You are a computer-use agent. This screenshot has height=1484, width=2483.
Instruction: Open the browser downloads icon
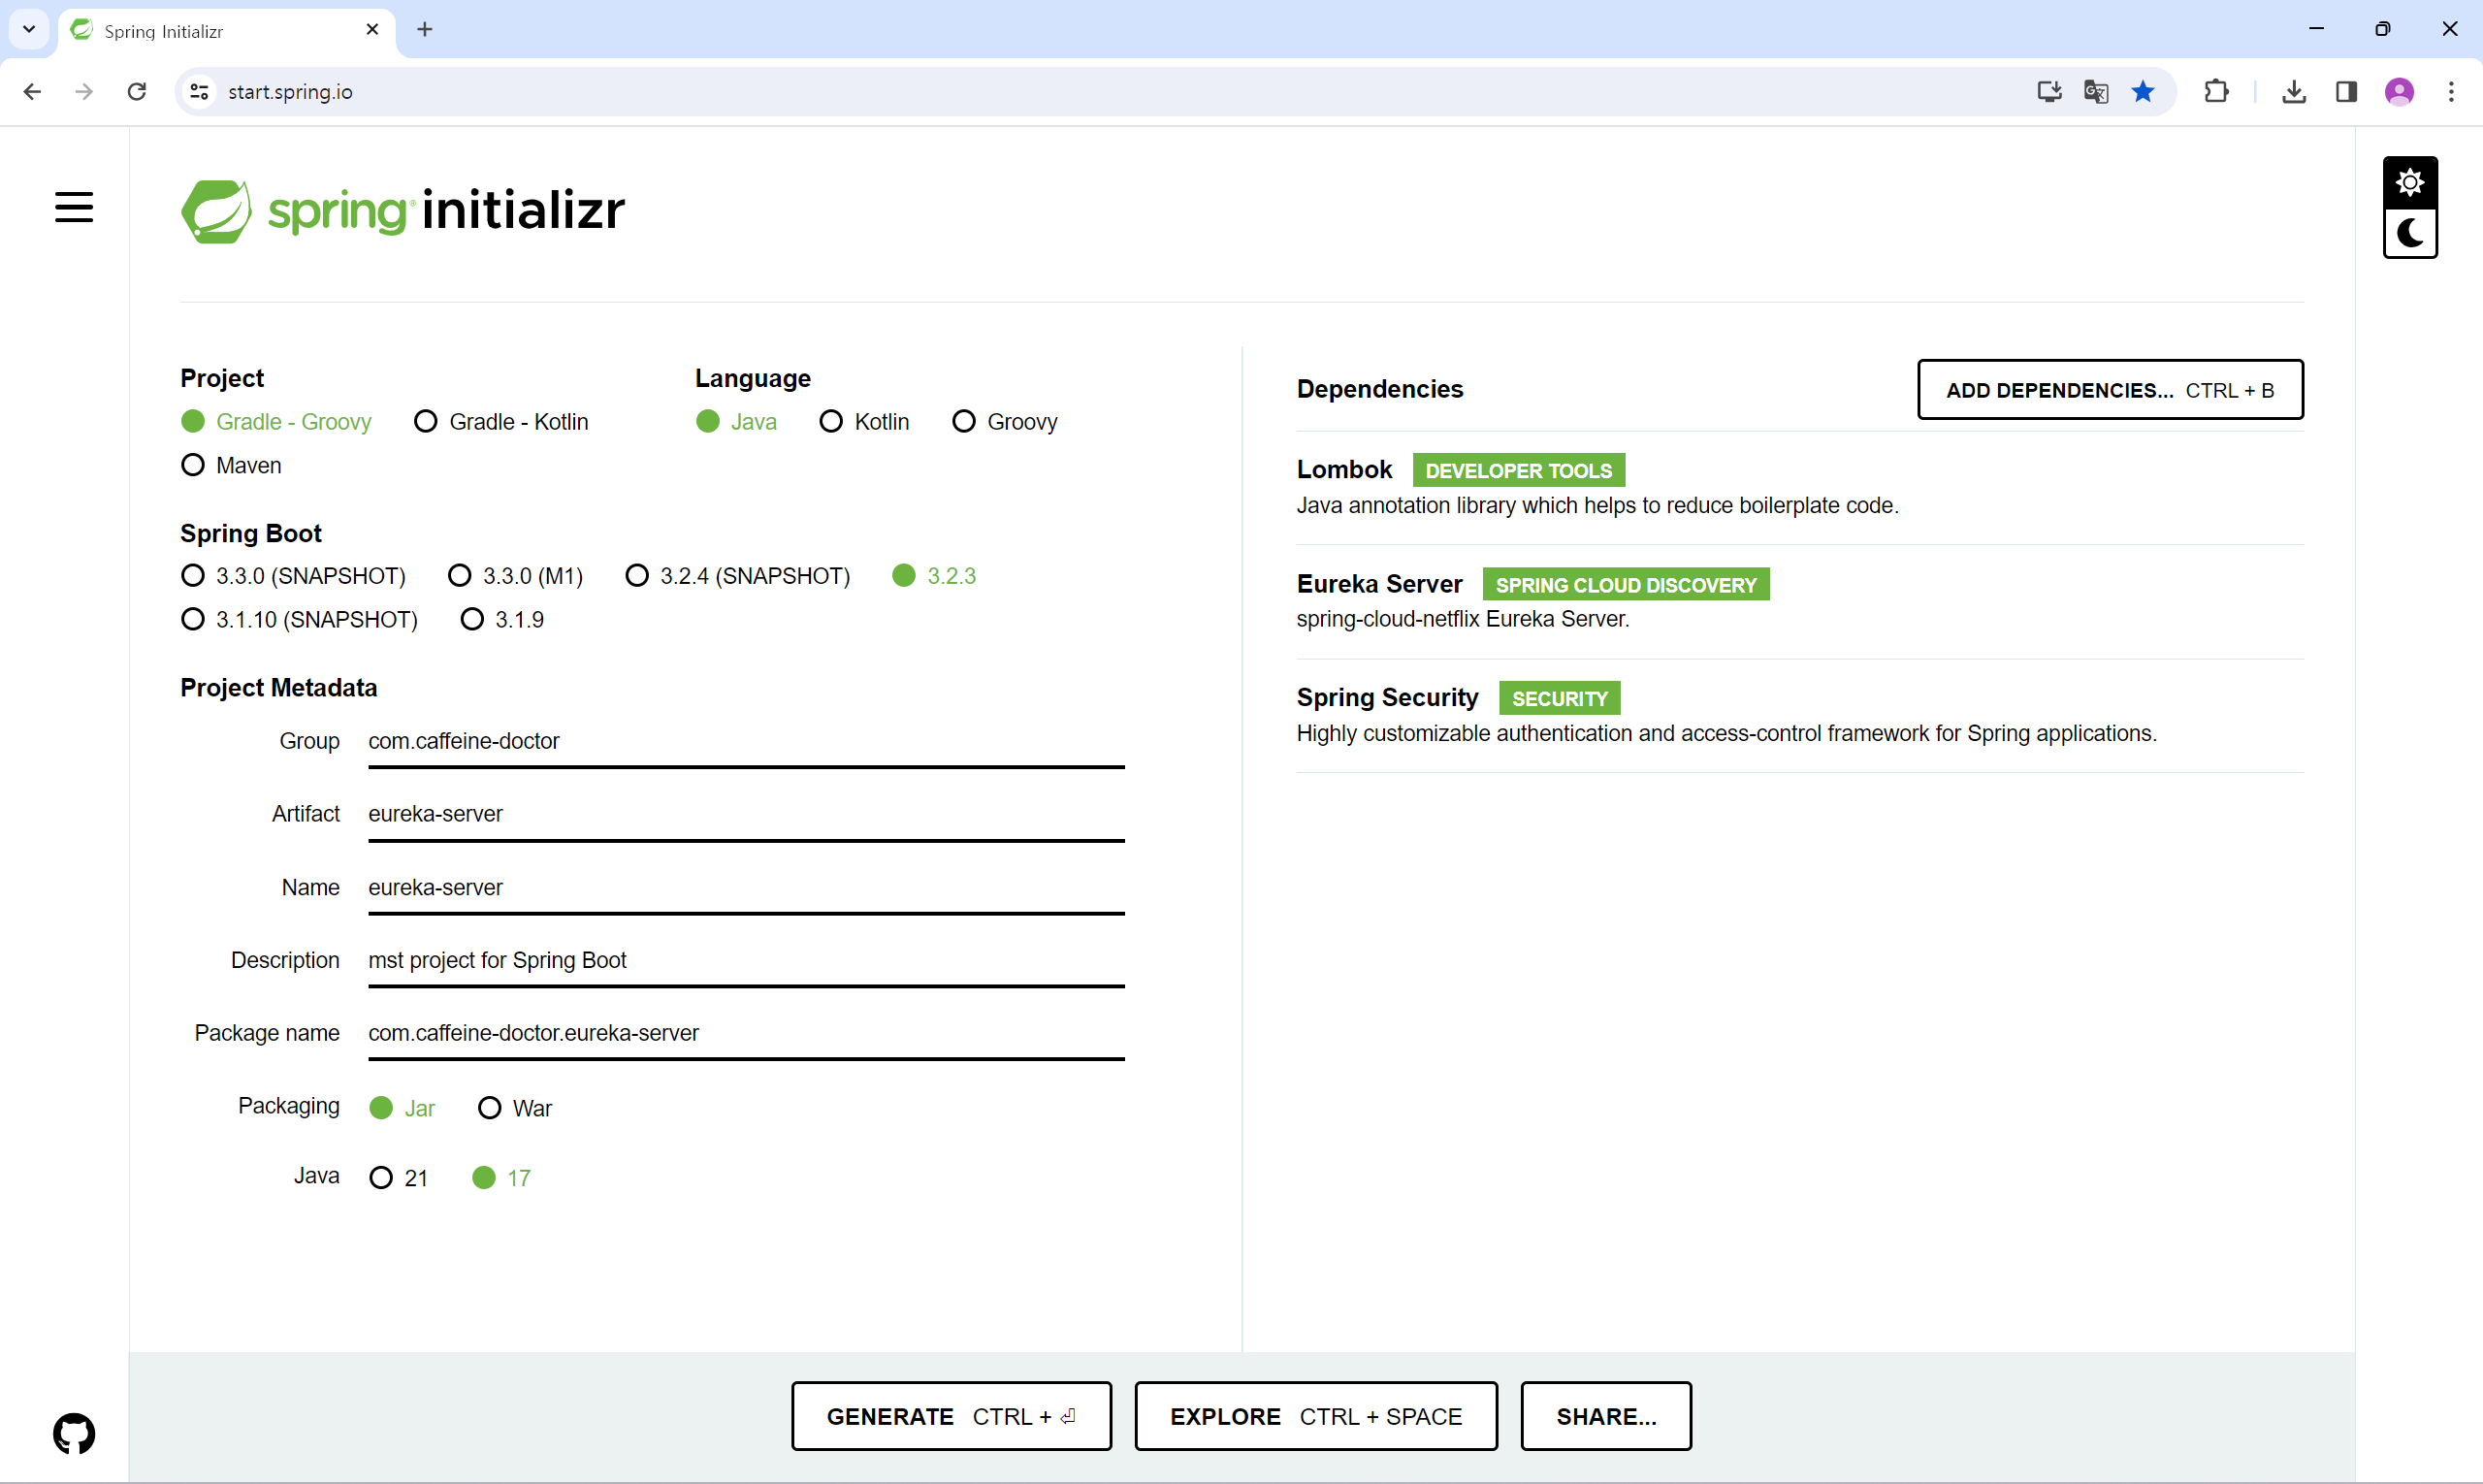coord(2294,92)
